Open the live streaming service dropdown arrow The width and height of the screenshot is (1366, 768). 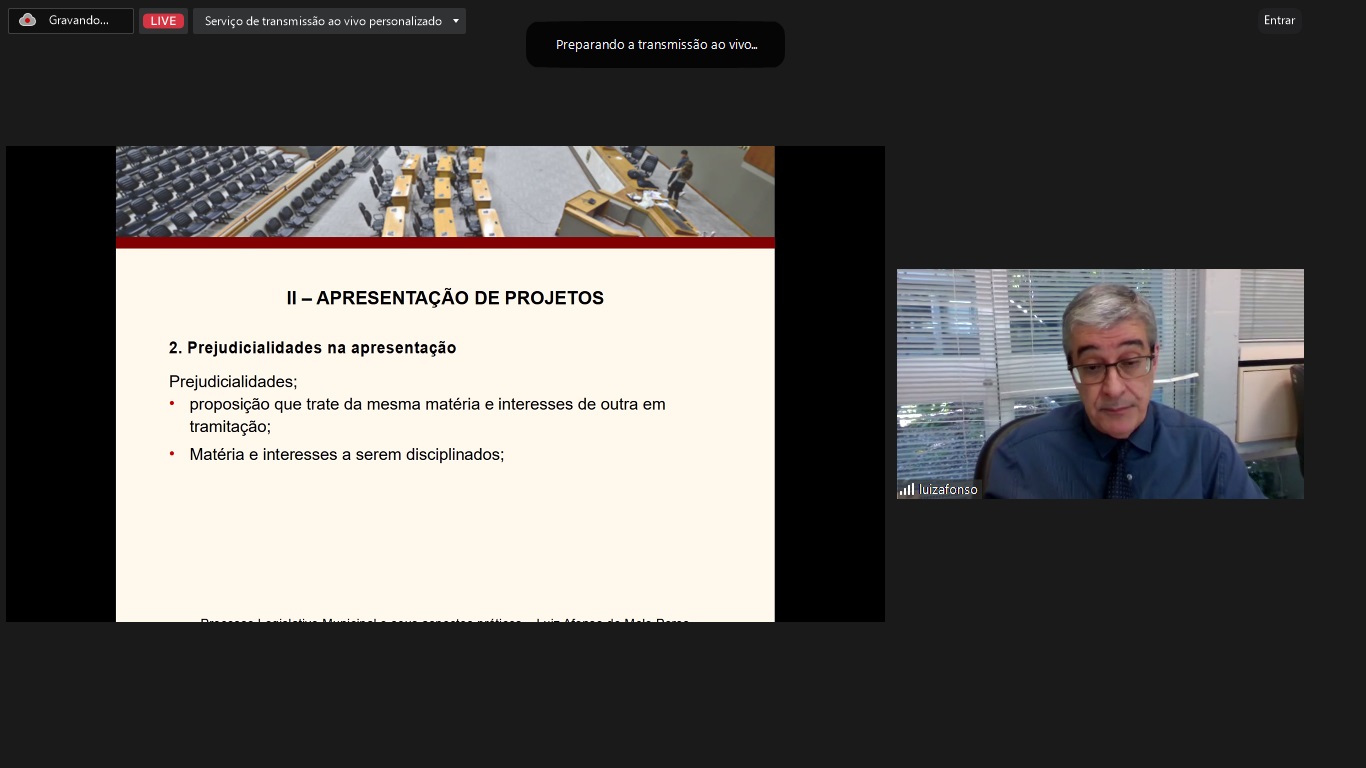[x=456, y=21]
